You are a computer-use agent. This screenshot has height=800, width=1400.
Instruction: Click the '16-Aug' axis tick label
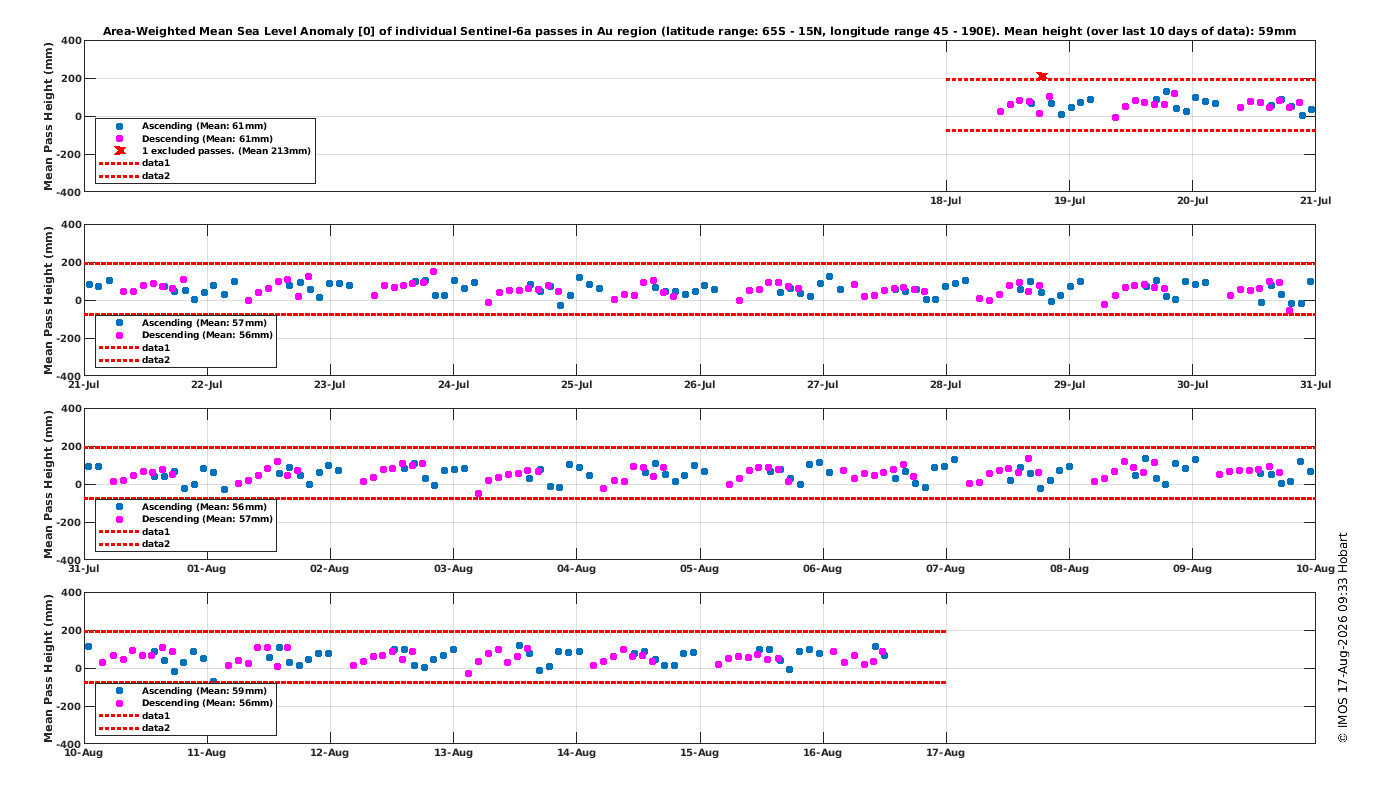pos(822,753)
